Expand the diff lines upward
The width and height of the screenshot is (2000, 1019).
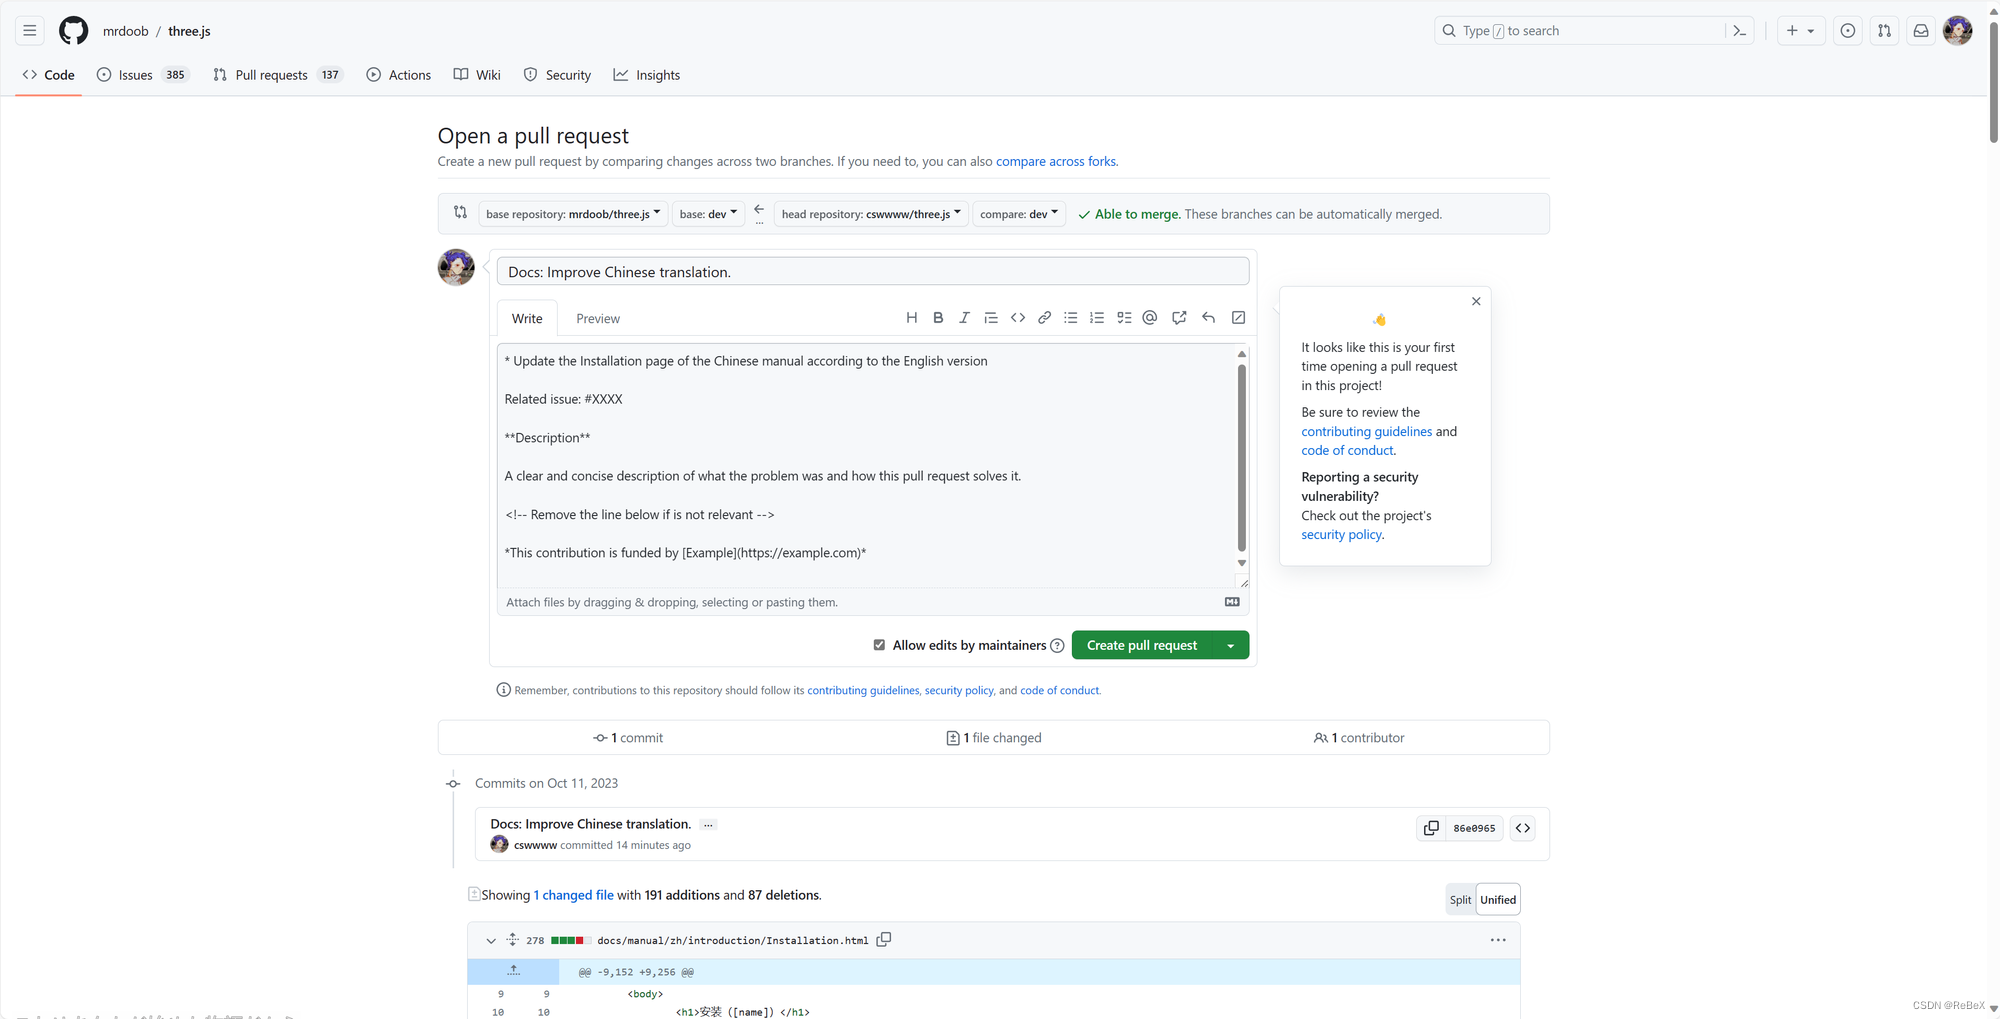[x=513, y=971]
